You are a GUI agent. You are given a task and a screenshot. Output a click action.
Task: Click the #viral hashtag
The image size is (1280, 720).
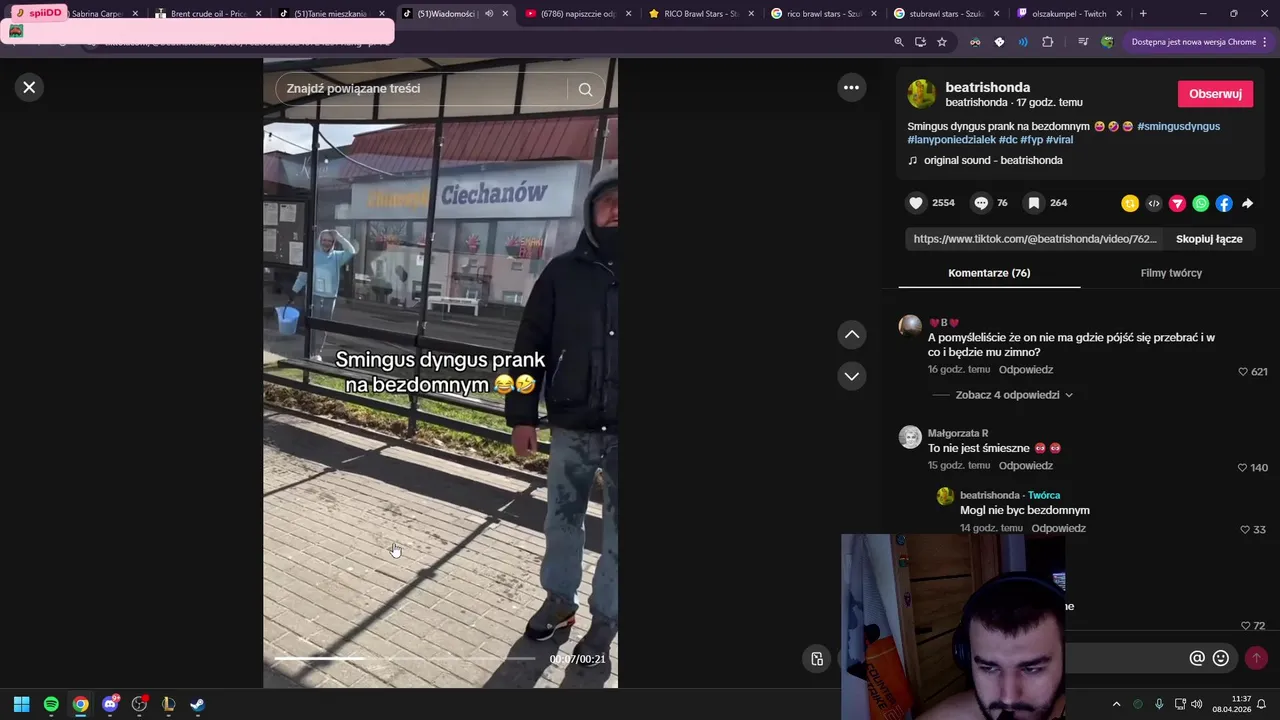(x=1059, y=140)
